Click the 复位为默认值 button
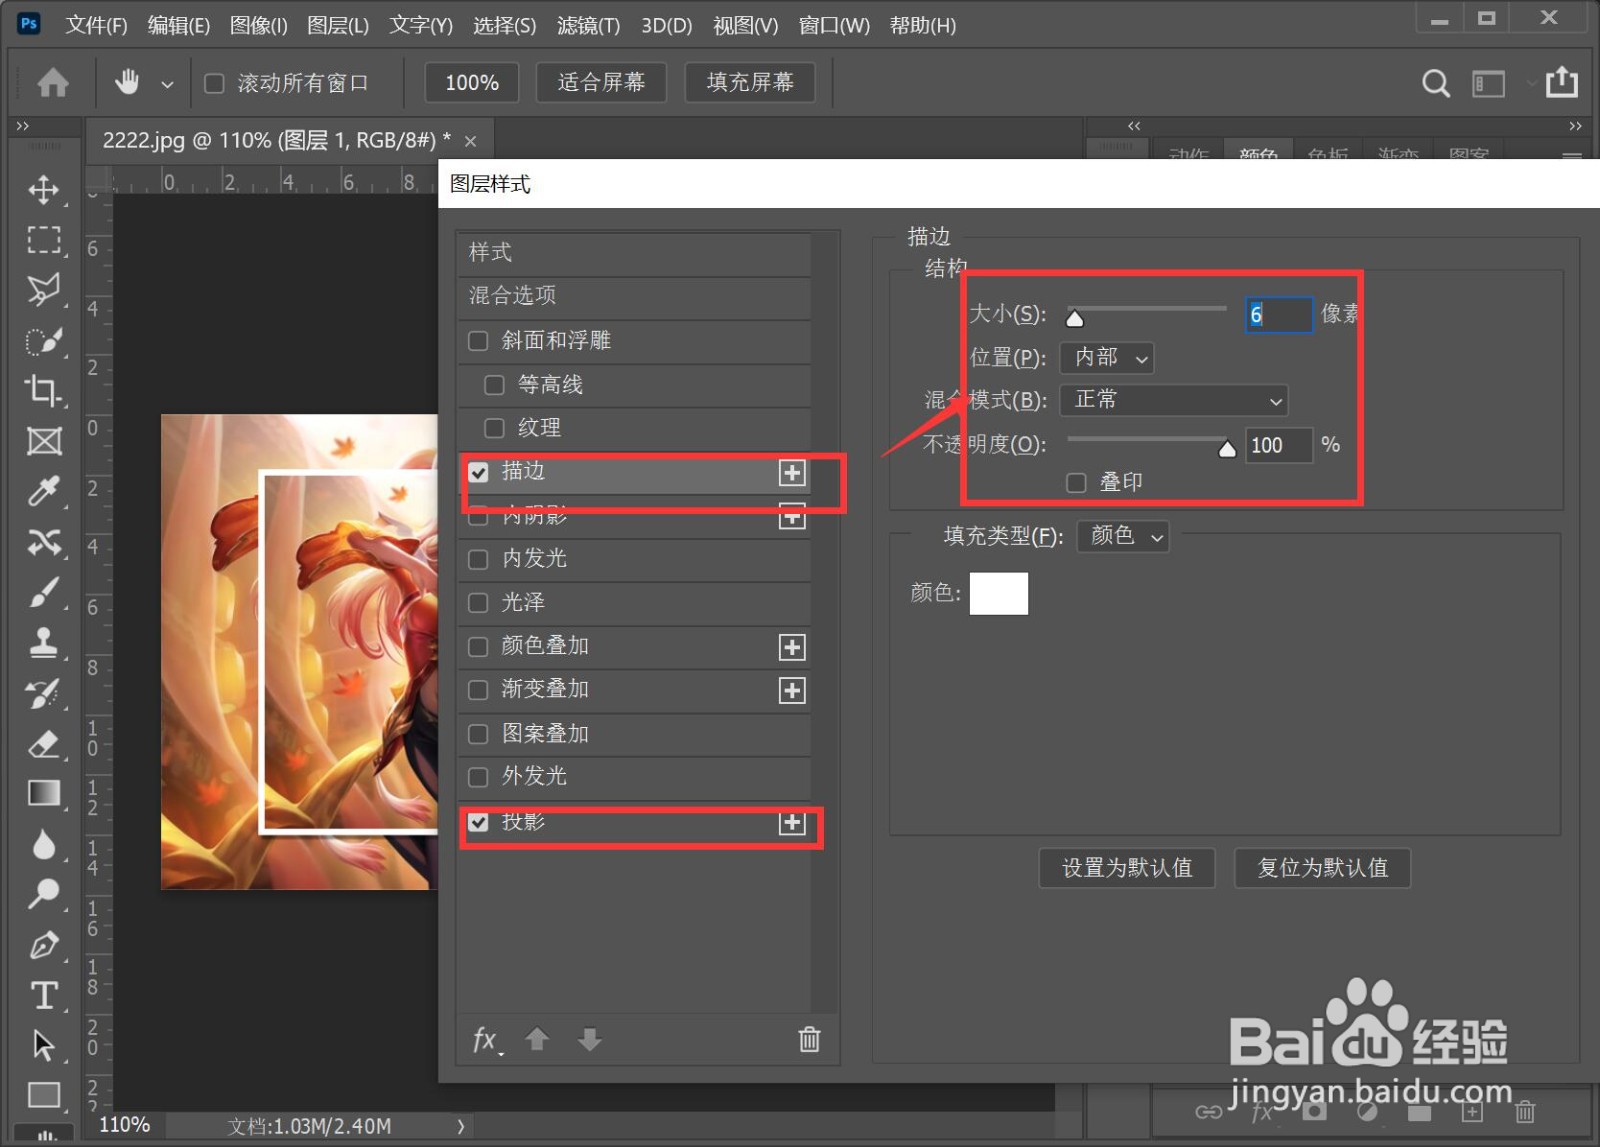The width and height of the screenshot is (1600, 1147). coord(1322,868)
